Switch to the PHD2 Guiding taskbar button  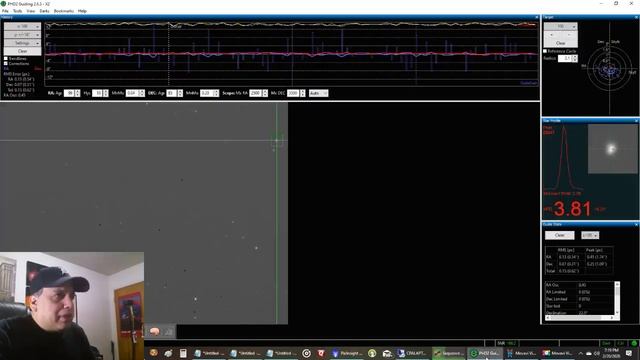click(x=485, y=353)
